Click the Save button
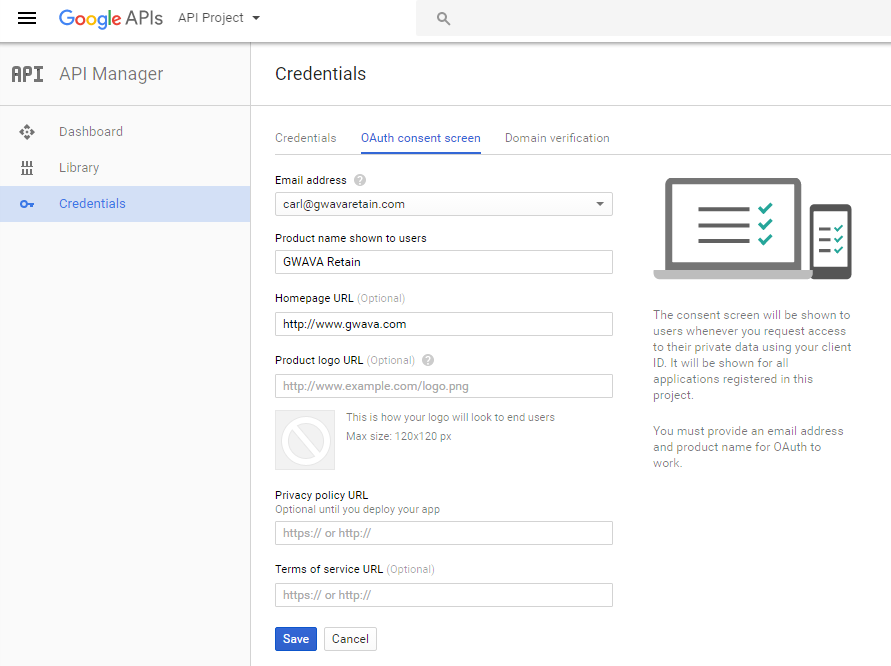This screenshot has width=891, height=666. click(x=295, y=639)
